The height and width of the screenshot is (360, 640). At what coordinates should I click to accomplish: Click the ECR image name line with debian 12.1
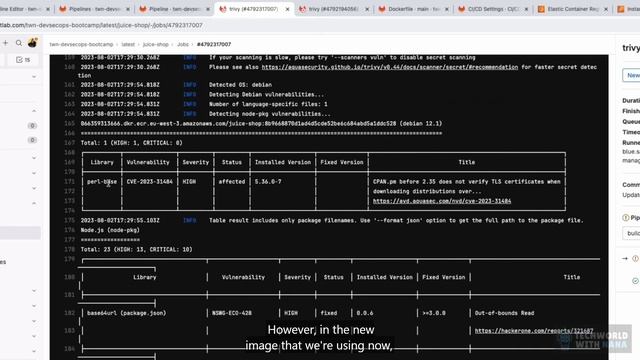(x=261, y=123)
